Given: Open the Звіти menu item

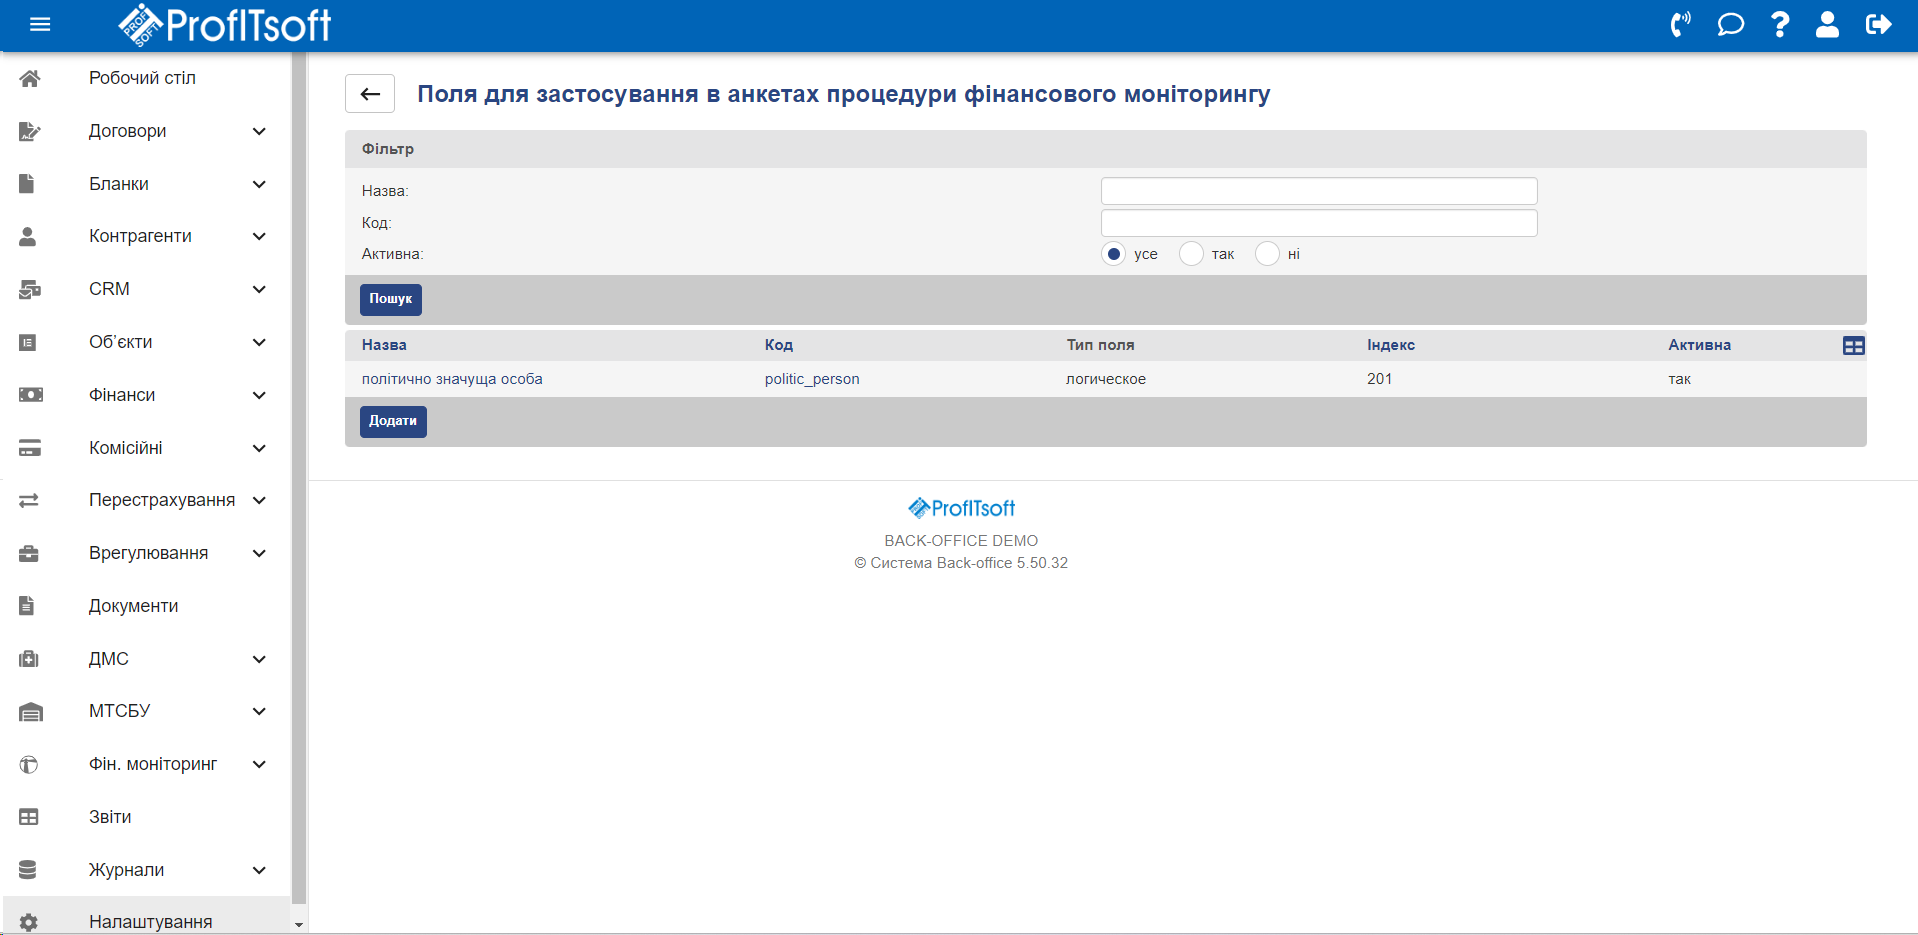Looking at the screenshot, I should click(x=110, y=817).
